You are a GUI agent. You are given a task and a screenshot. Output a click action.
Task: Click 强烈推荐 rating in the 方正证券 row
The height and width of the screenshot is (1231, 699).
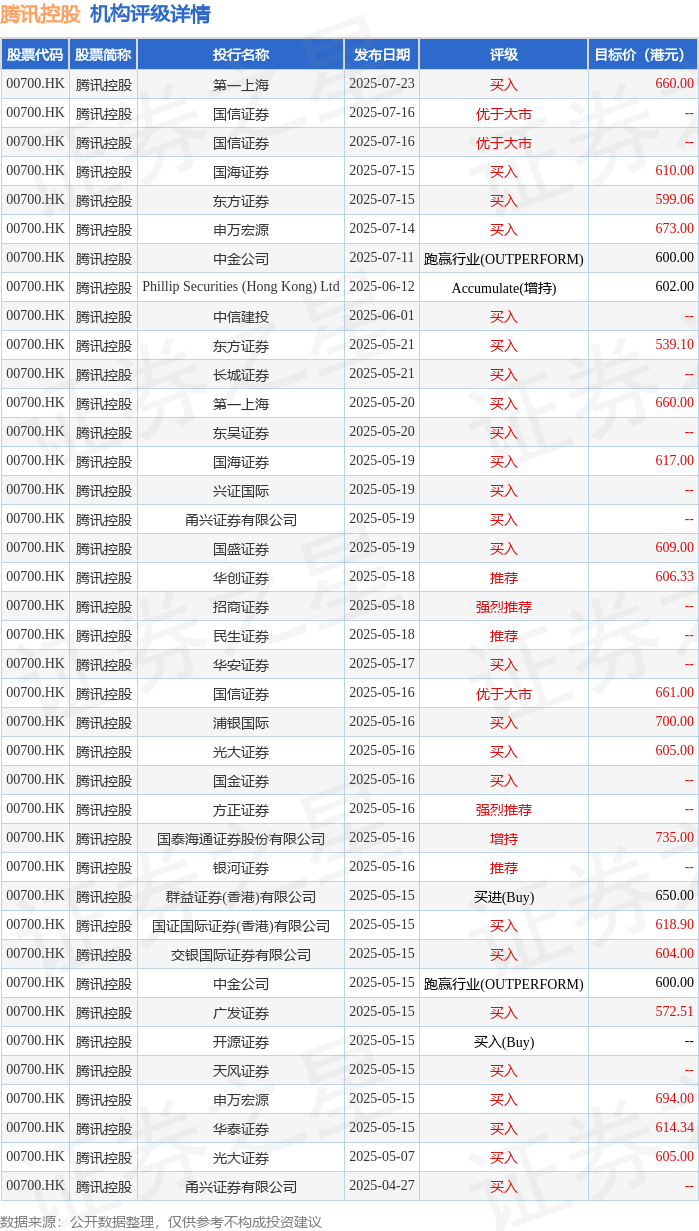[503, 810]
